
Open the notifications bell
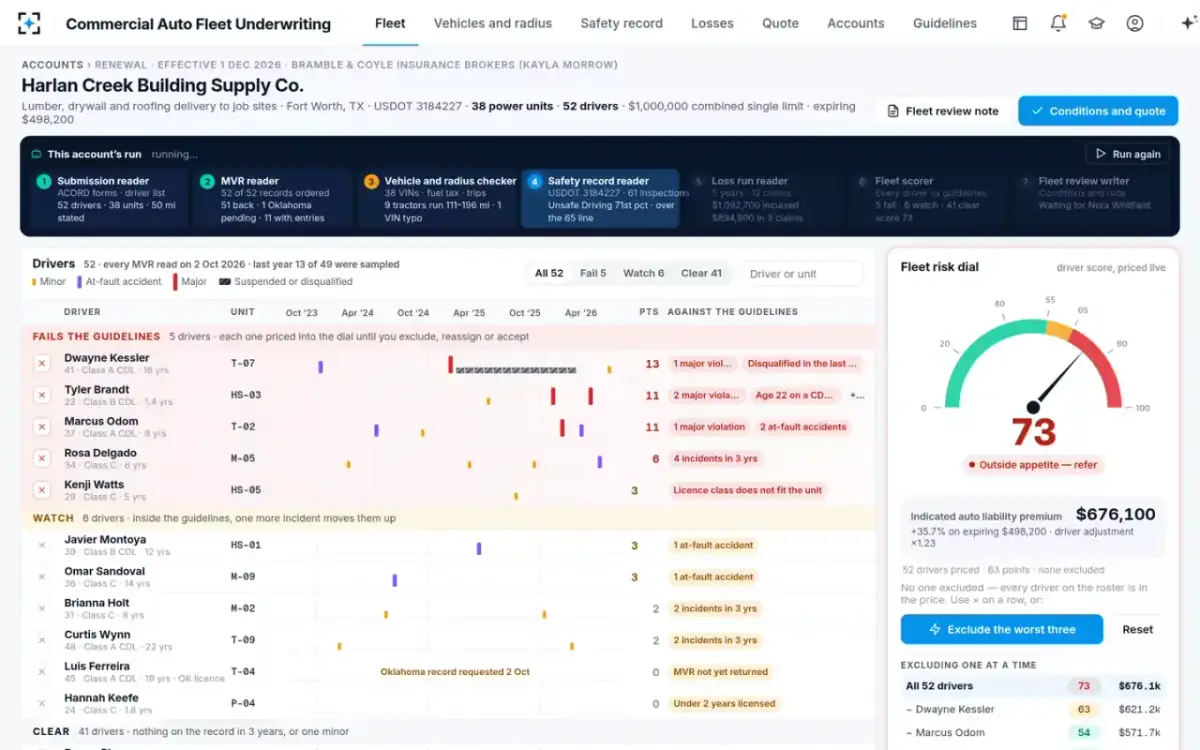(x=1058, y=23)
